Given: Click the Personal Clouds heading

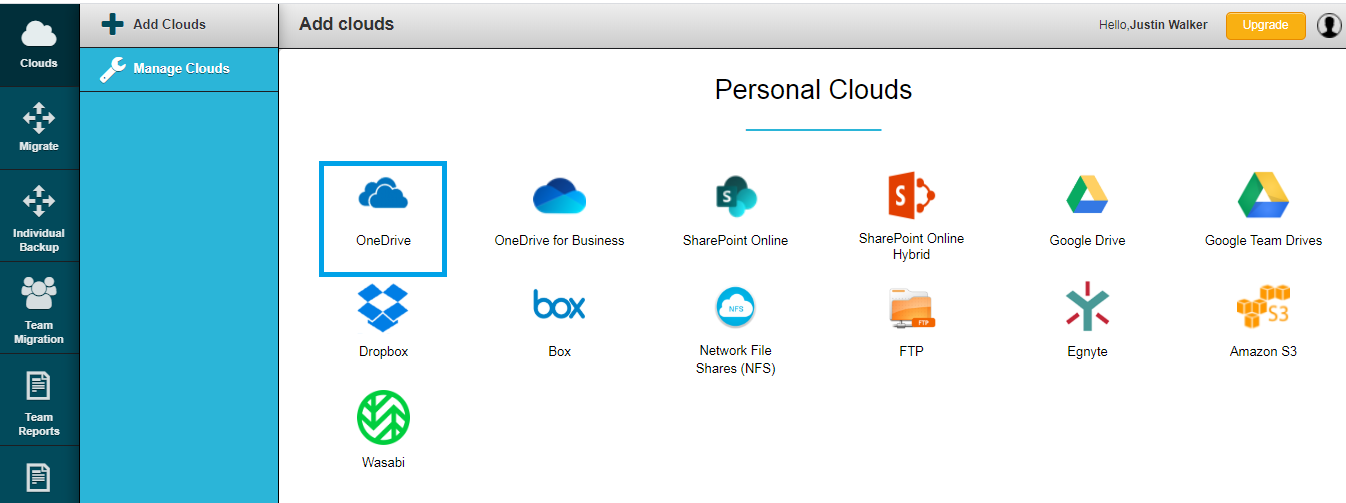Looking at the screenshot, I should click(x=813, y=90).
